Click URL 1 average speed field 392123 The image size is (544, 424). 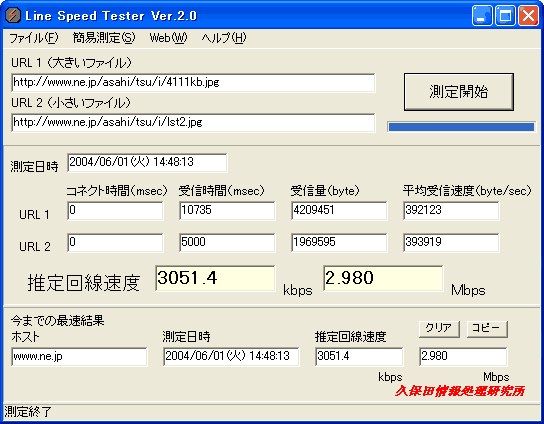pos(451,211)
